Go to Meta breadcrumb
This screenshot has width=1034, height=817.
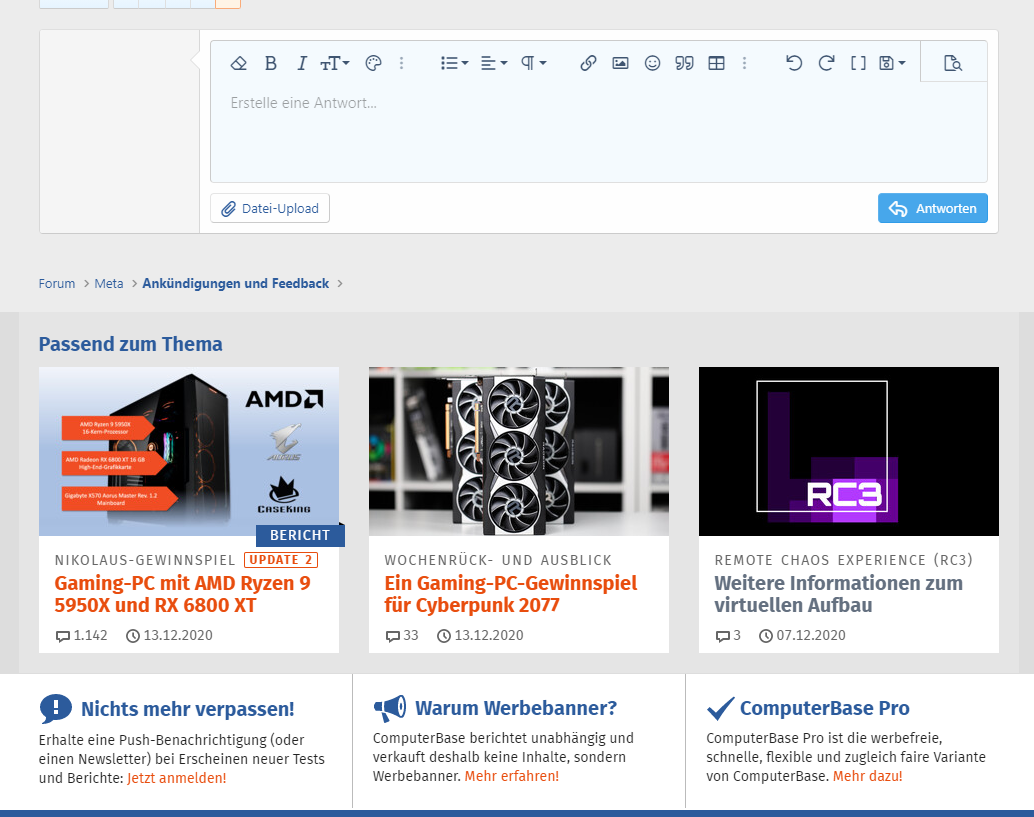[109, 284]
